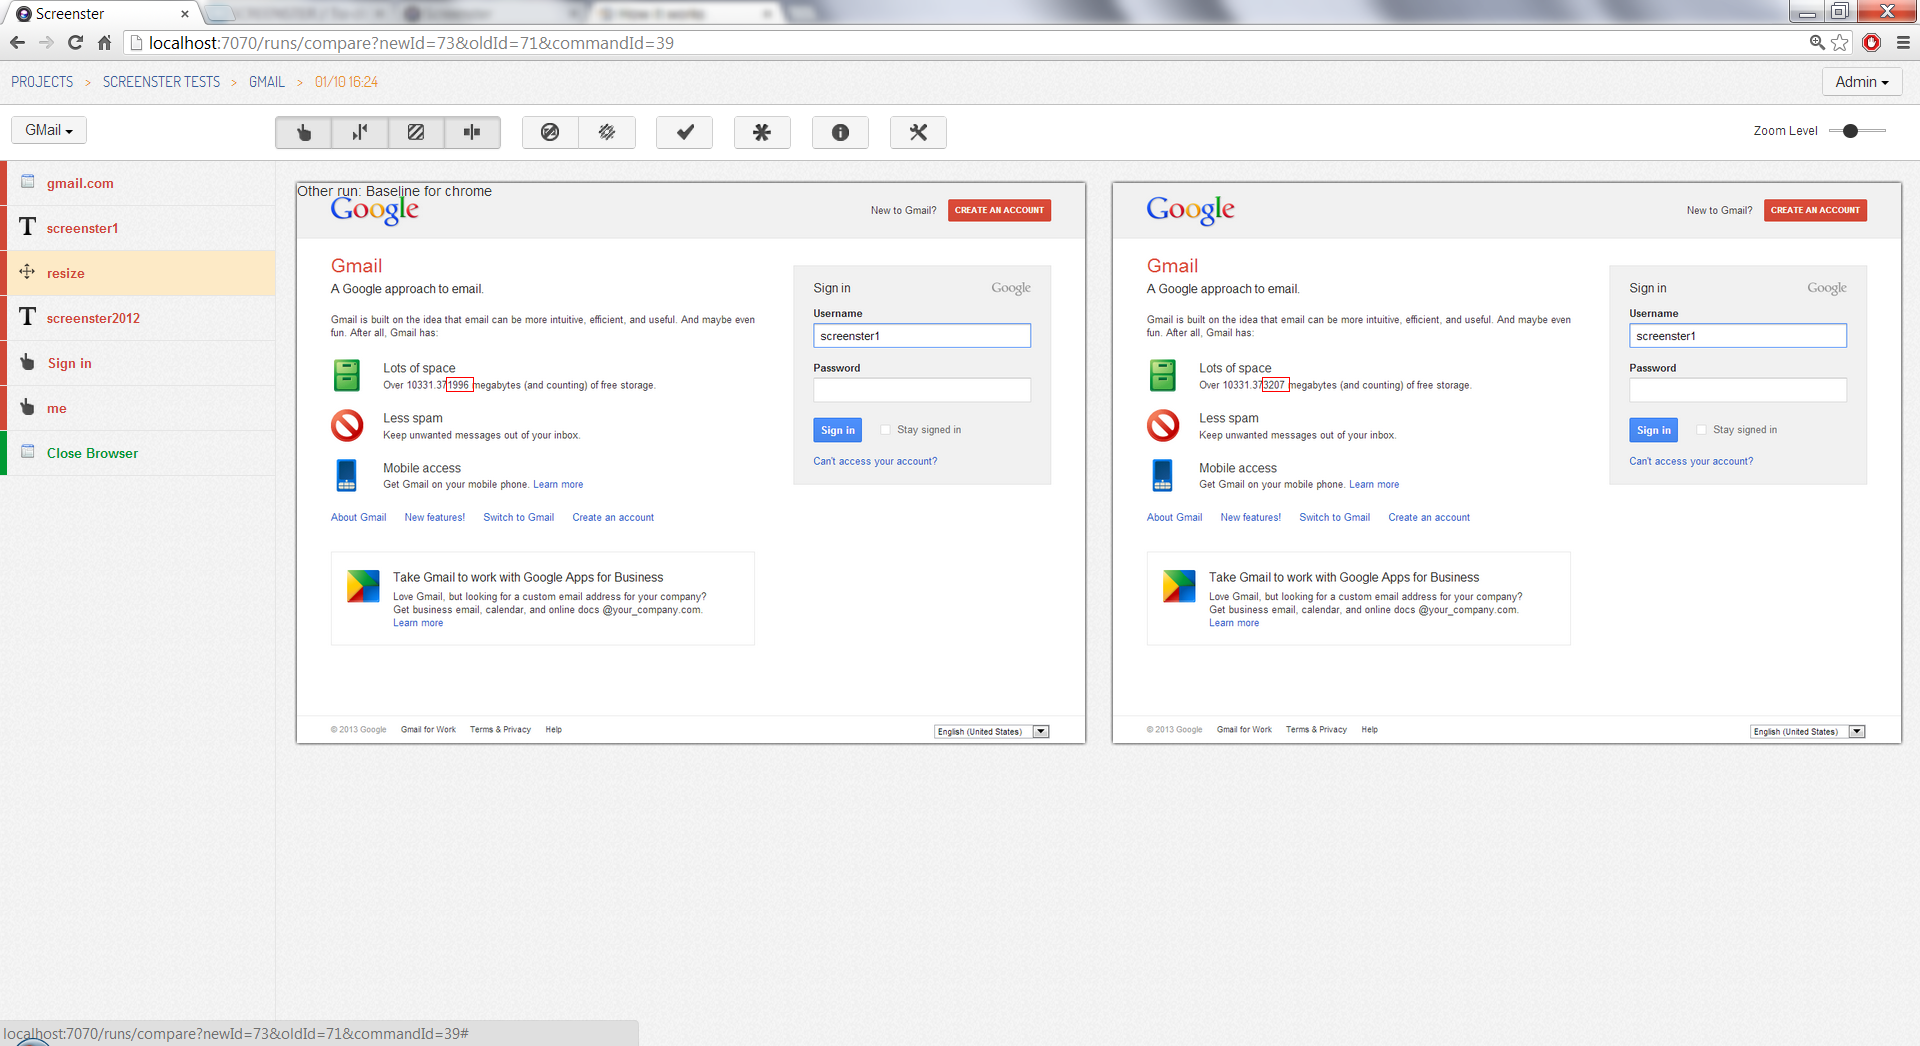The height and width of the screenshot is (1046, 1920).
Task: Open the info icon button
Action: (840, 132)
